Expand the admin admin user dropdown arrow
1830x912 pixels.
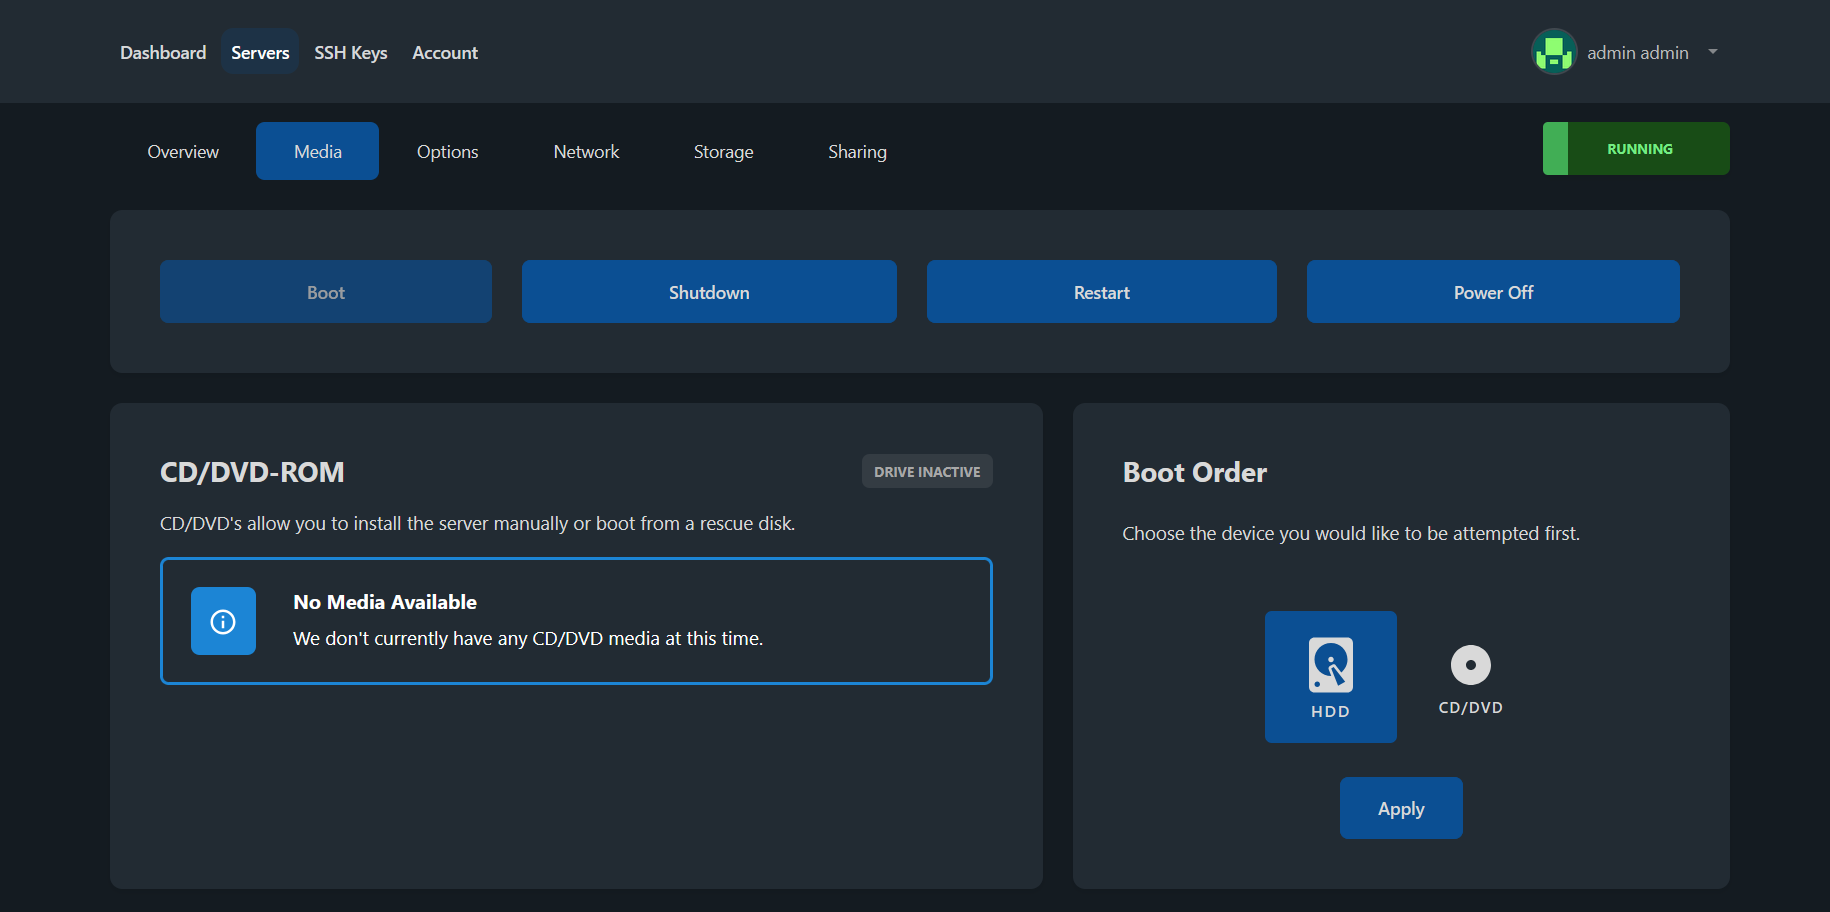[x=1713, y=52]
